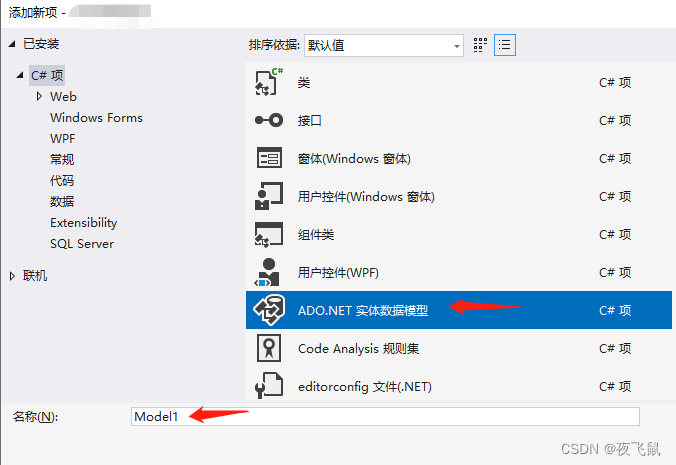Select the Extensibility category
Screen dimensions: 676x465
tap(83, 223)
